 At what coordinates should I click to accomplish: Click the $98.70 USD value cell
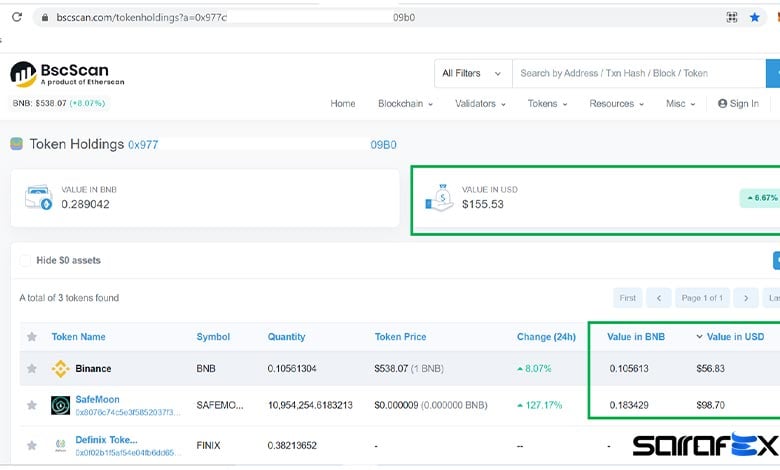(710, 405)
